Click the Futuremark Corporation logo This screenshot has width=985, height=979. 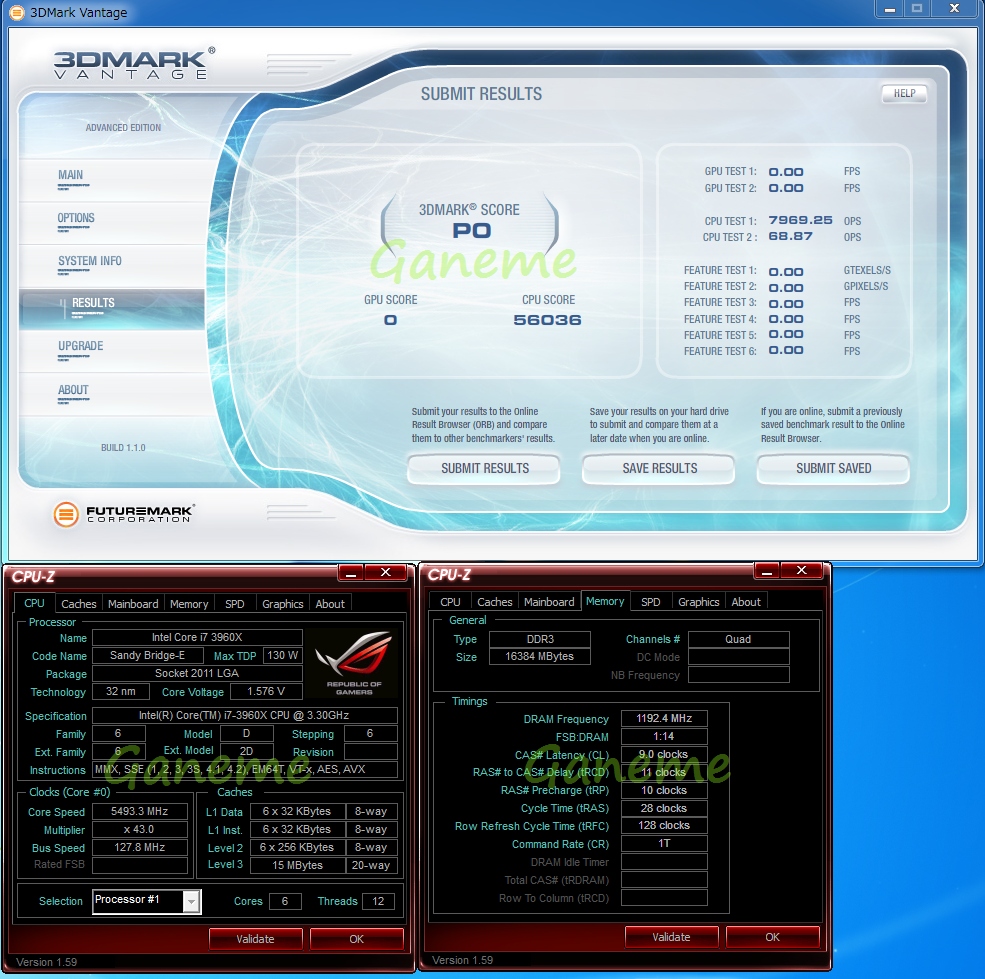pos(124,514)
